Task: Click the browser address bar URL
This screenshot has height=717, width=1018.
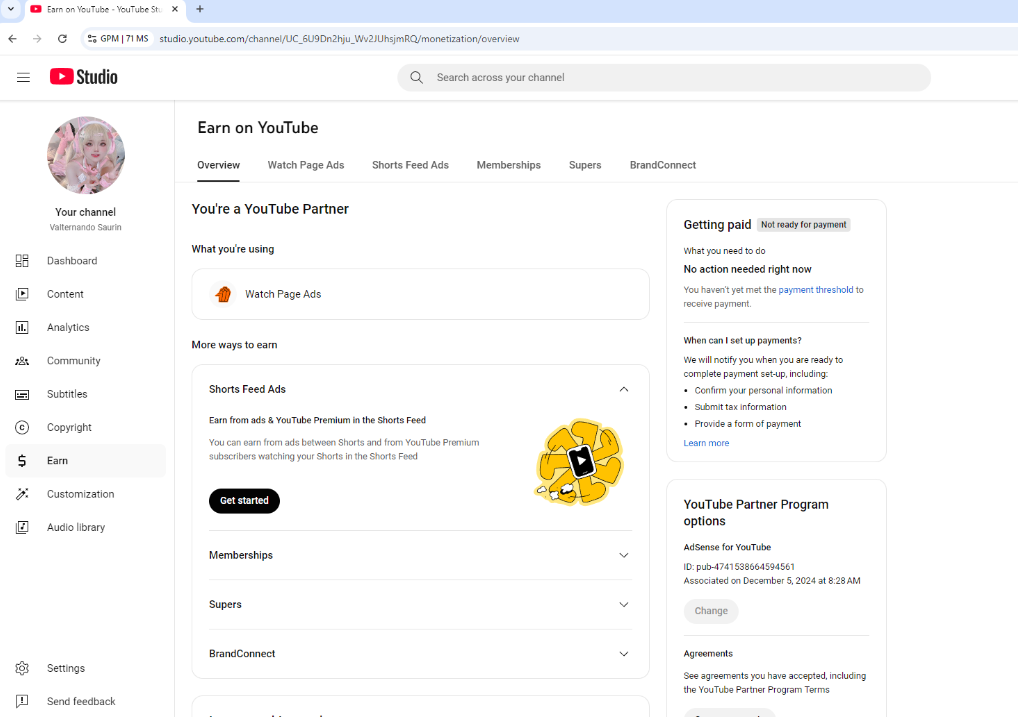Action: click(339, 39)
